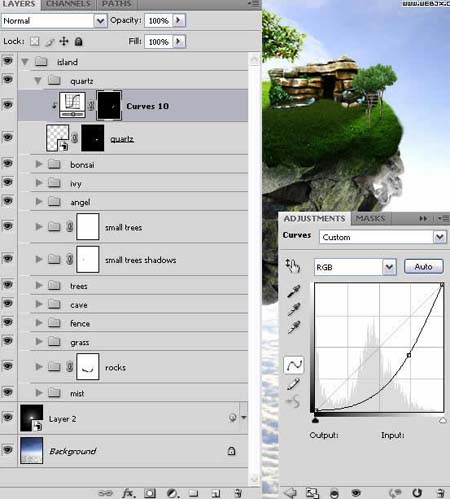Expand the bonsai group
The height and width of the screenshot is (499, 450).
39,164
